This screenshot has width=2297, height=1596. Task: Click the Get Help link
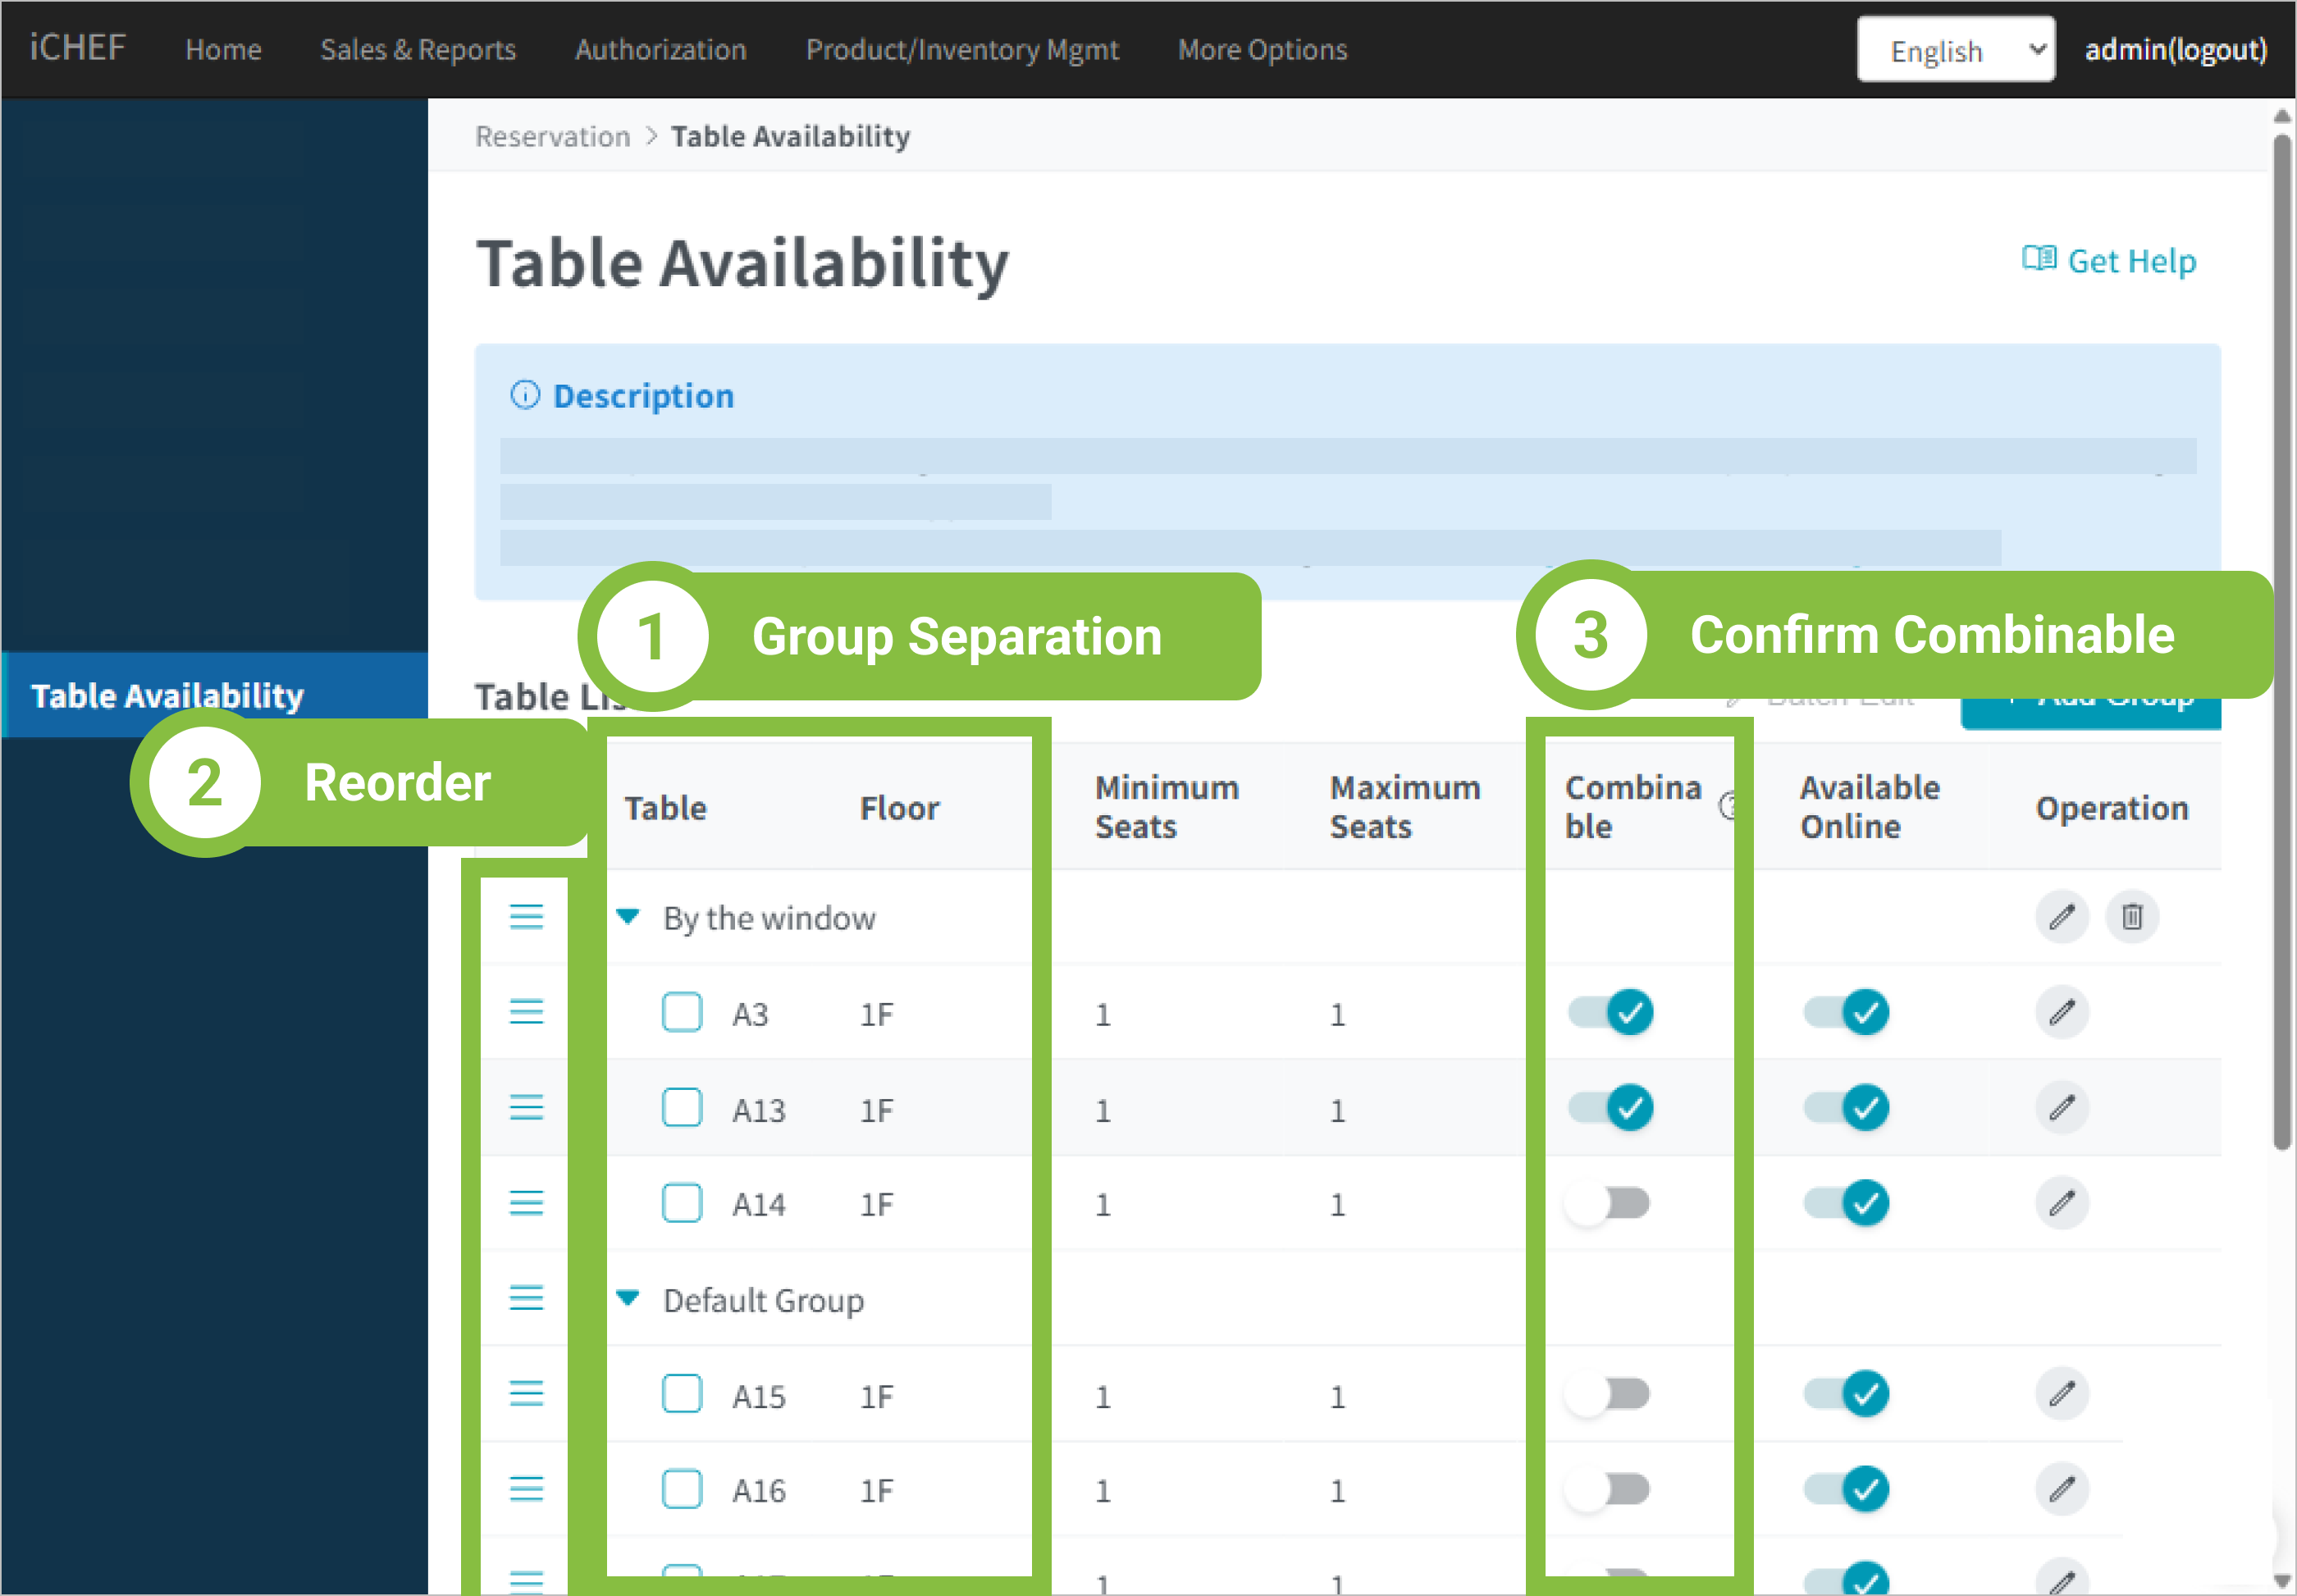tap(2109, 261)
